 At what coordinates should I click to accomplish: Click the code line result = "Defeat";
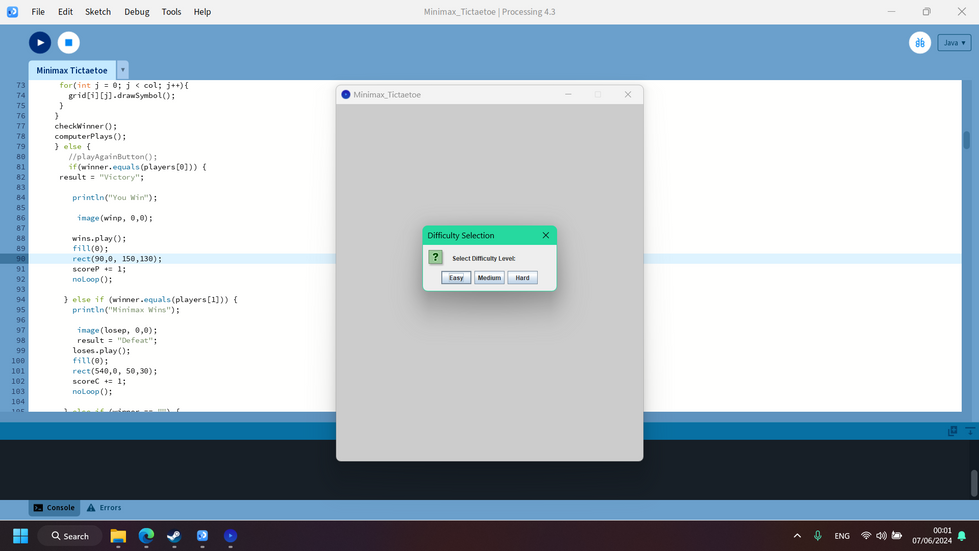pos(117,340)
